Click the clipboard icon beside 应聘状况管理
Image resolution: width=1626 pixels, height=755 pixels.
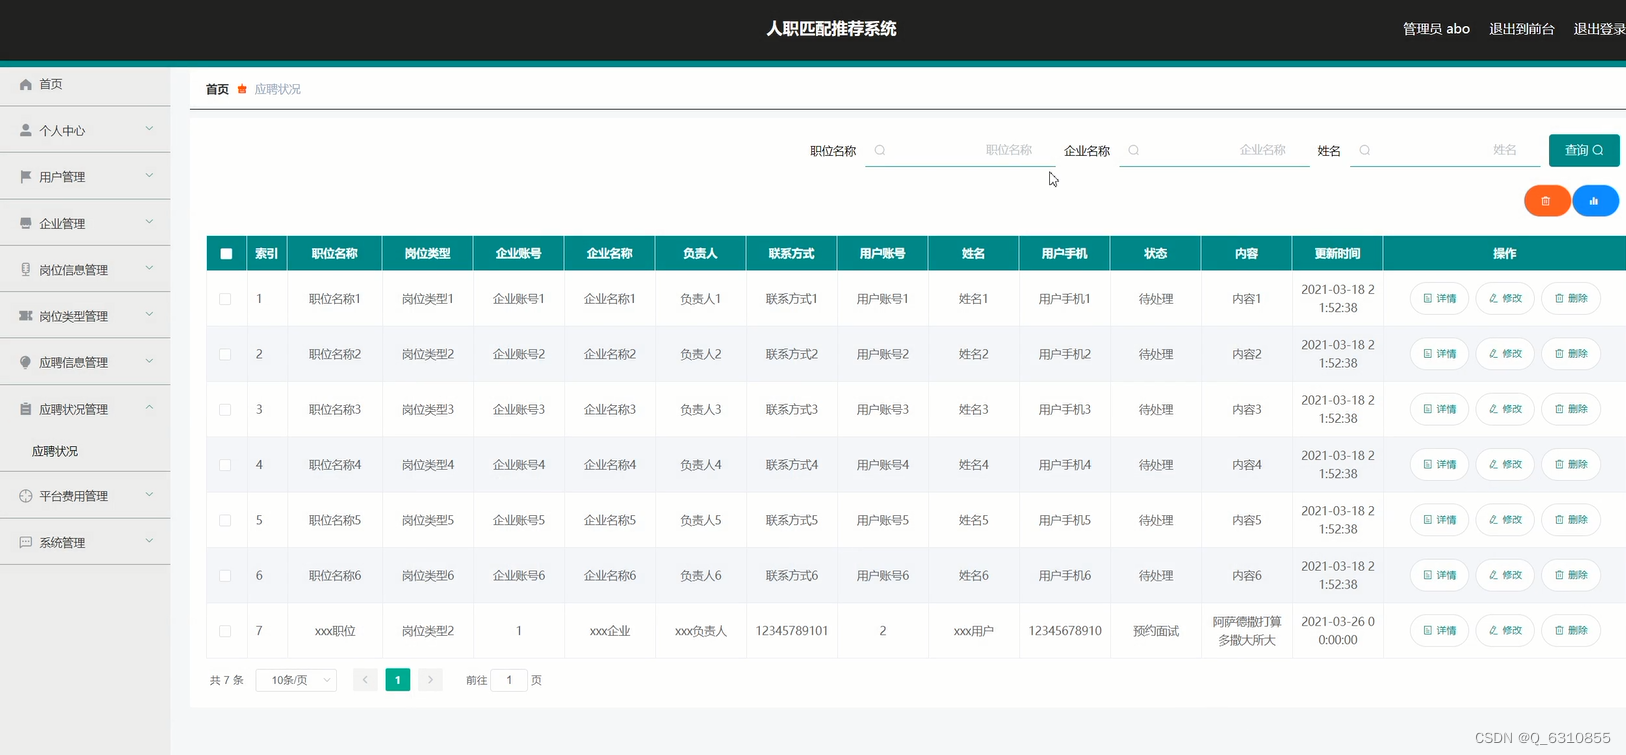point(26,408)
